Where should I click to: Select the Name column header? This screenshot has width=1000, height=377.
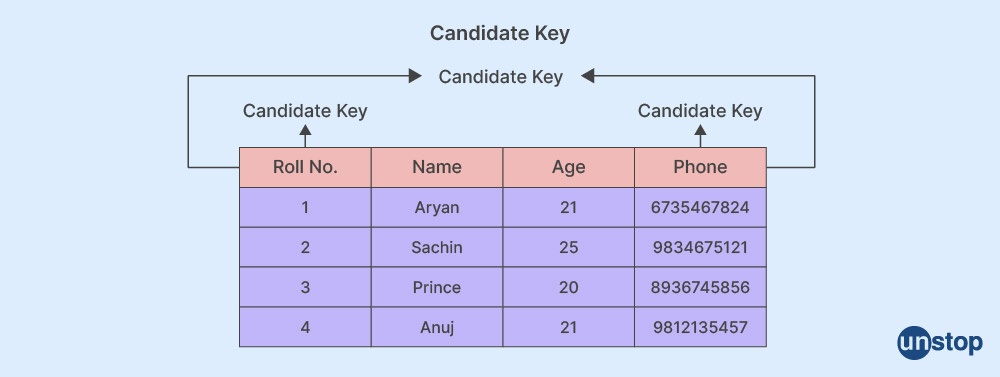click(x=437, y=167)
